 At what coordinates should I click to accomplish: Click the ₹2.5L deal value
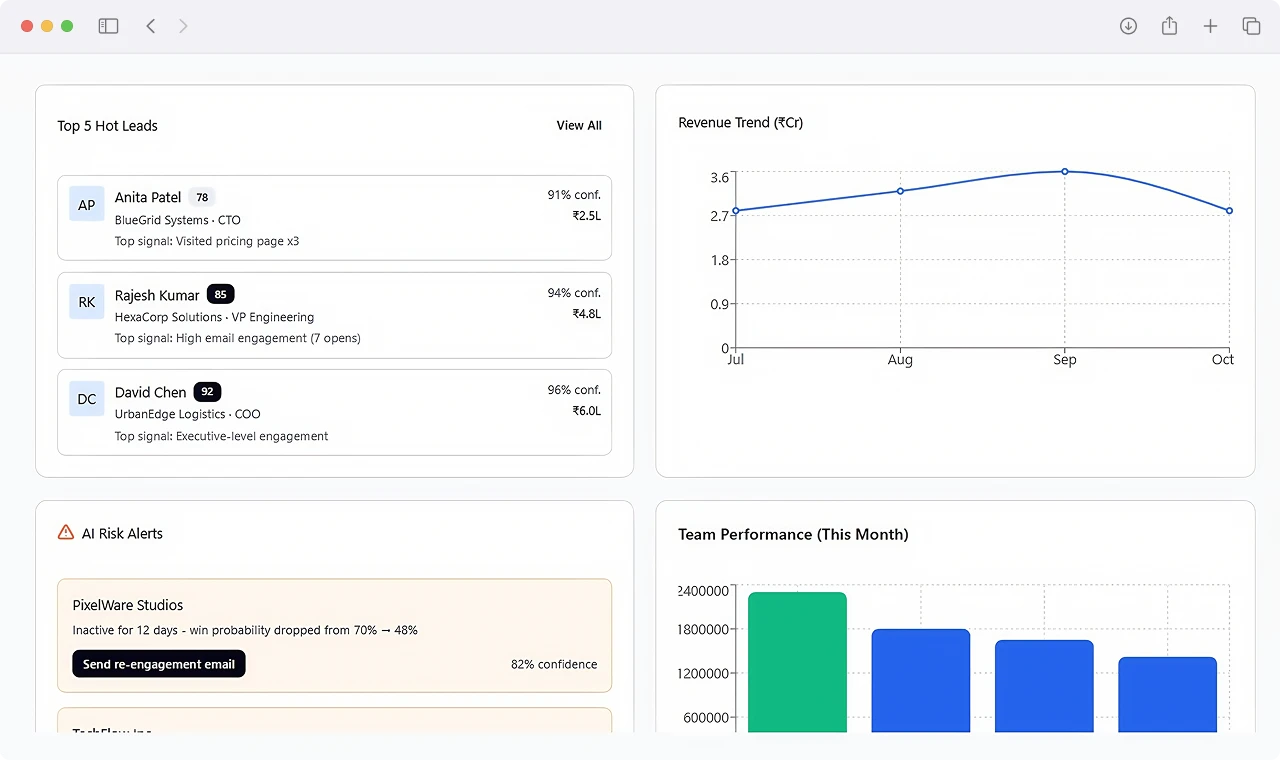click(x=587, y=215)
